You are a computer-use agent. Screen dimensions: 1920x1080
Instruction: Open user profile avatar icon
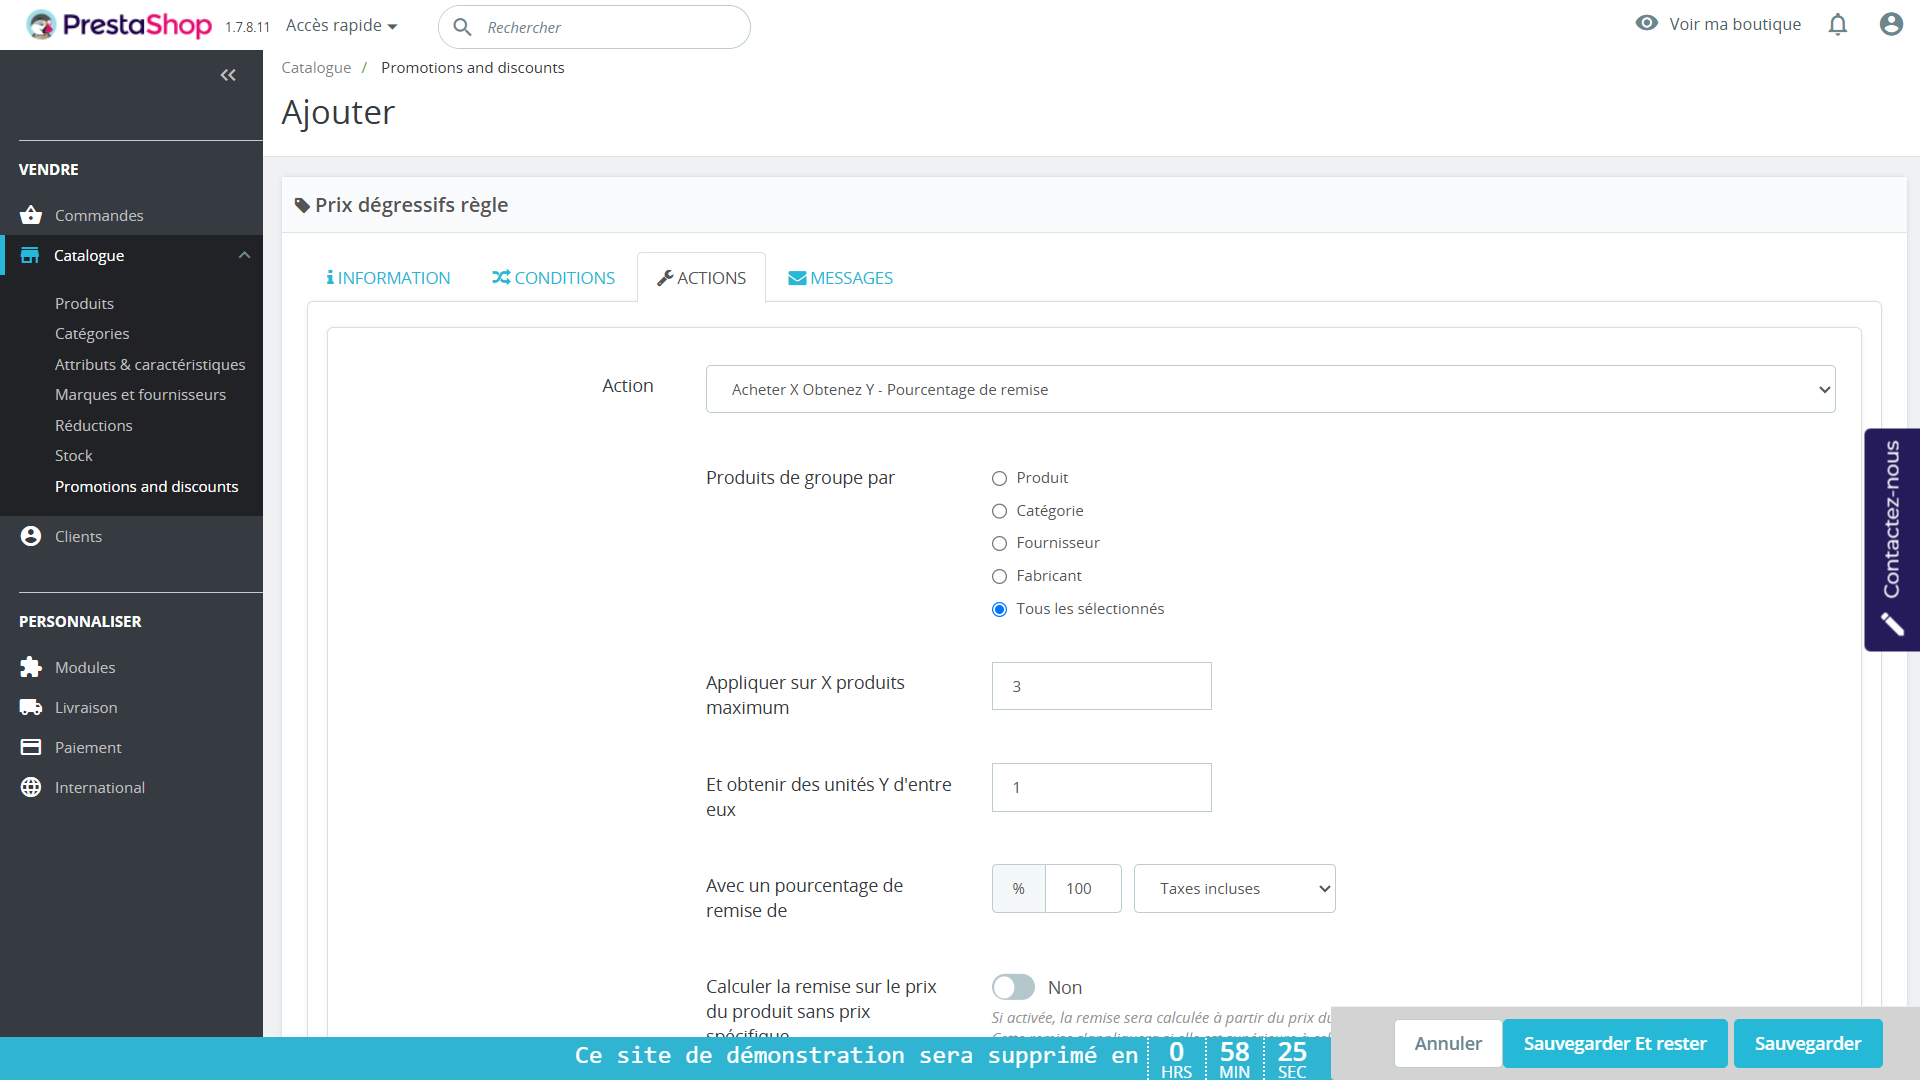[1890, 25]
